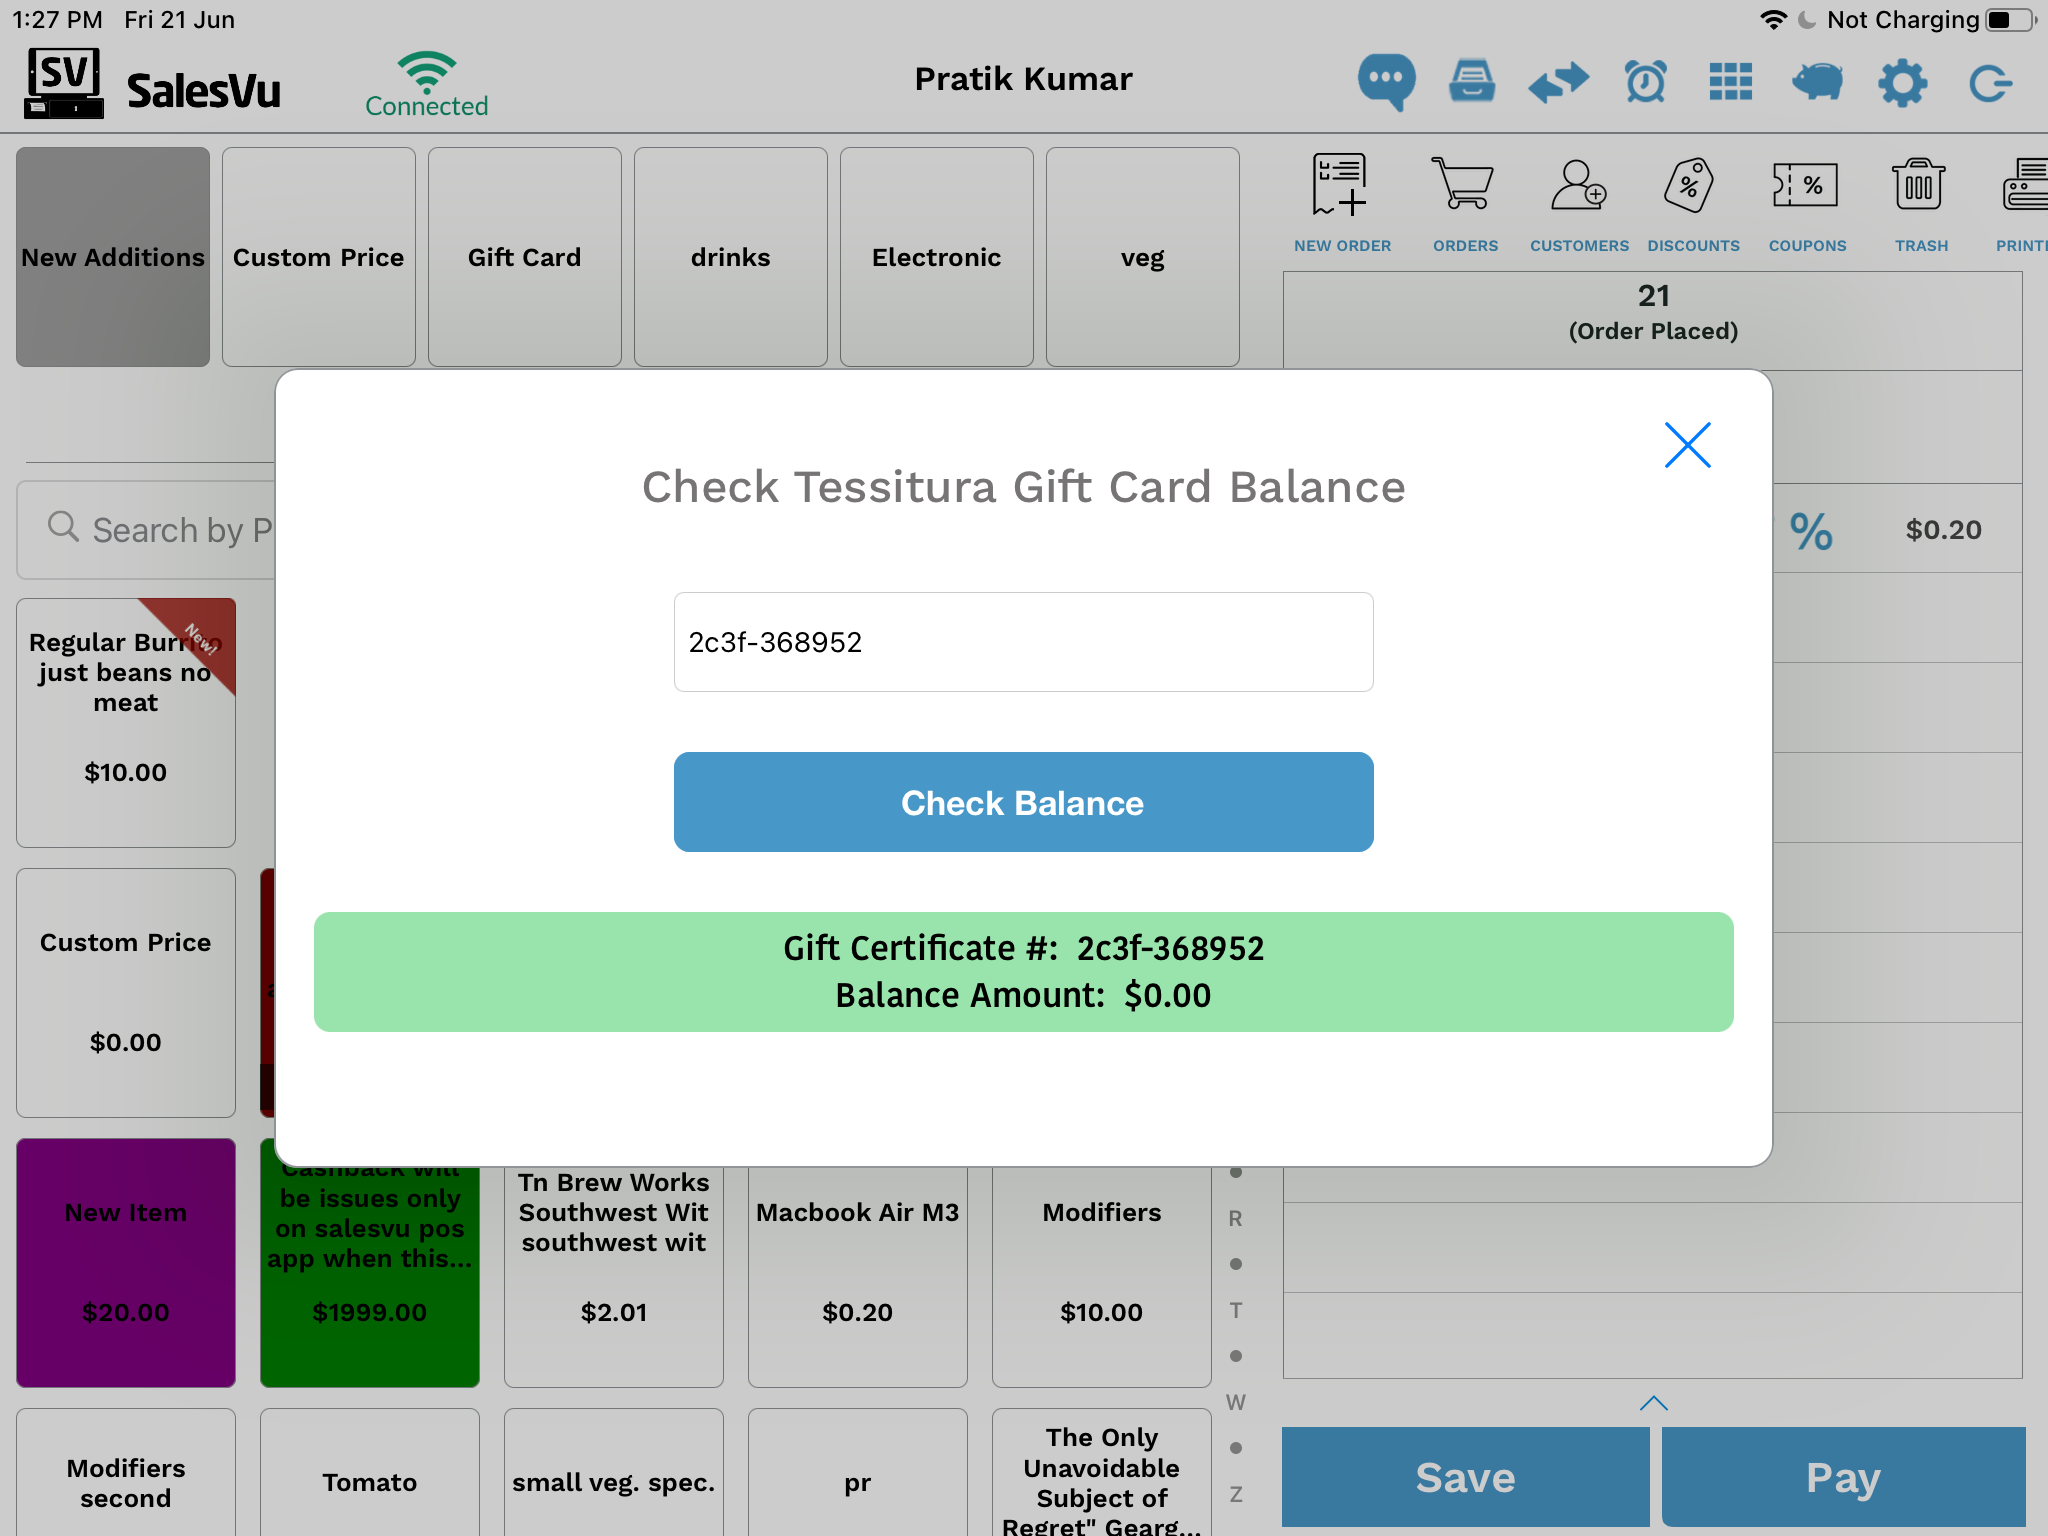Click the refresh logout icon
The image size is (2048, 1536).
[1990, 83]
